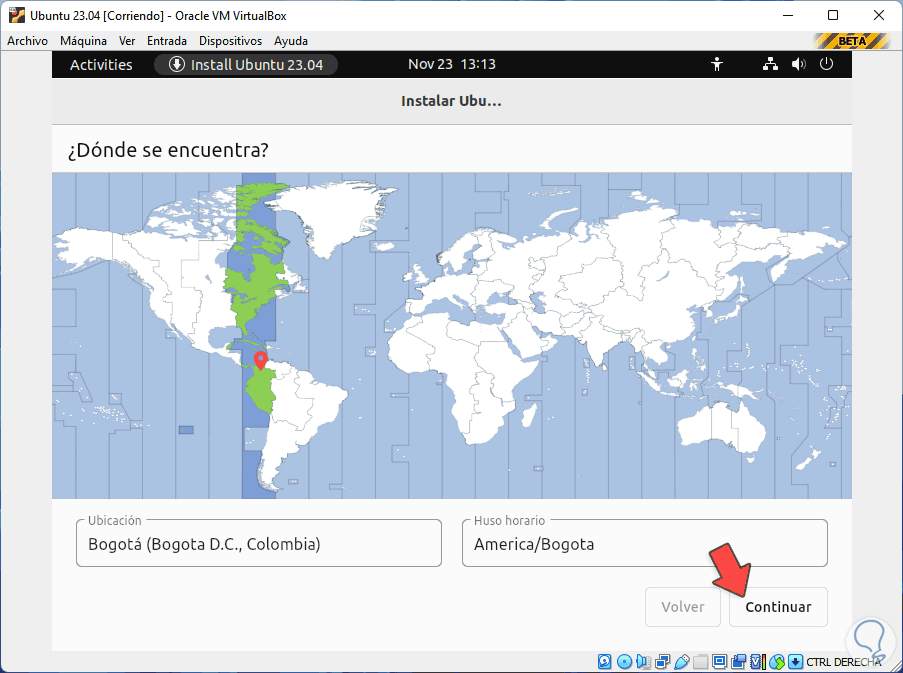Click the ¿Dónde se encuentra? heading
The width and height of the screenshot is (903, 673).
pyautogui.click(x=168, y=150)
